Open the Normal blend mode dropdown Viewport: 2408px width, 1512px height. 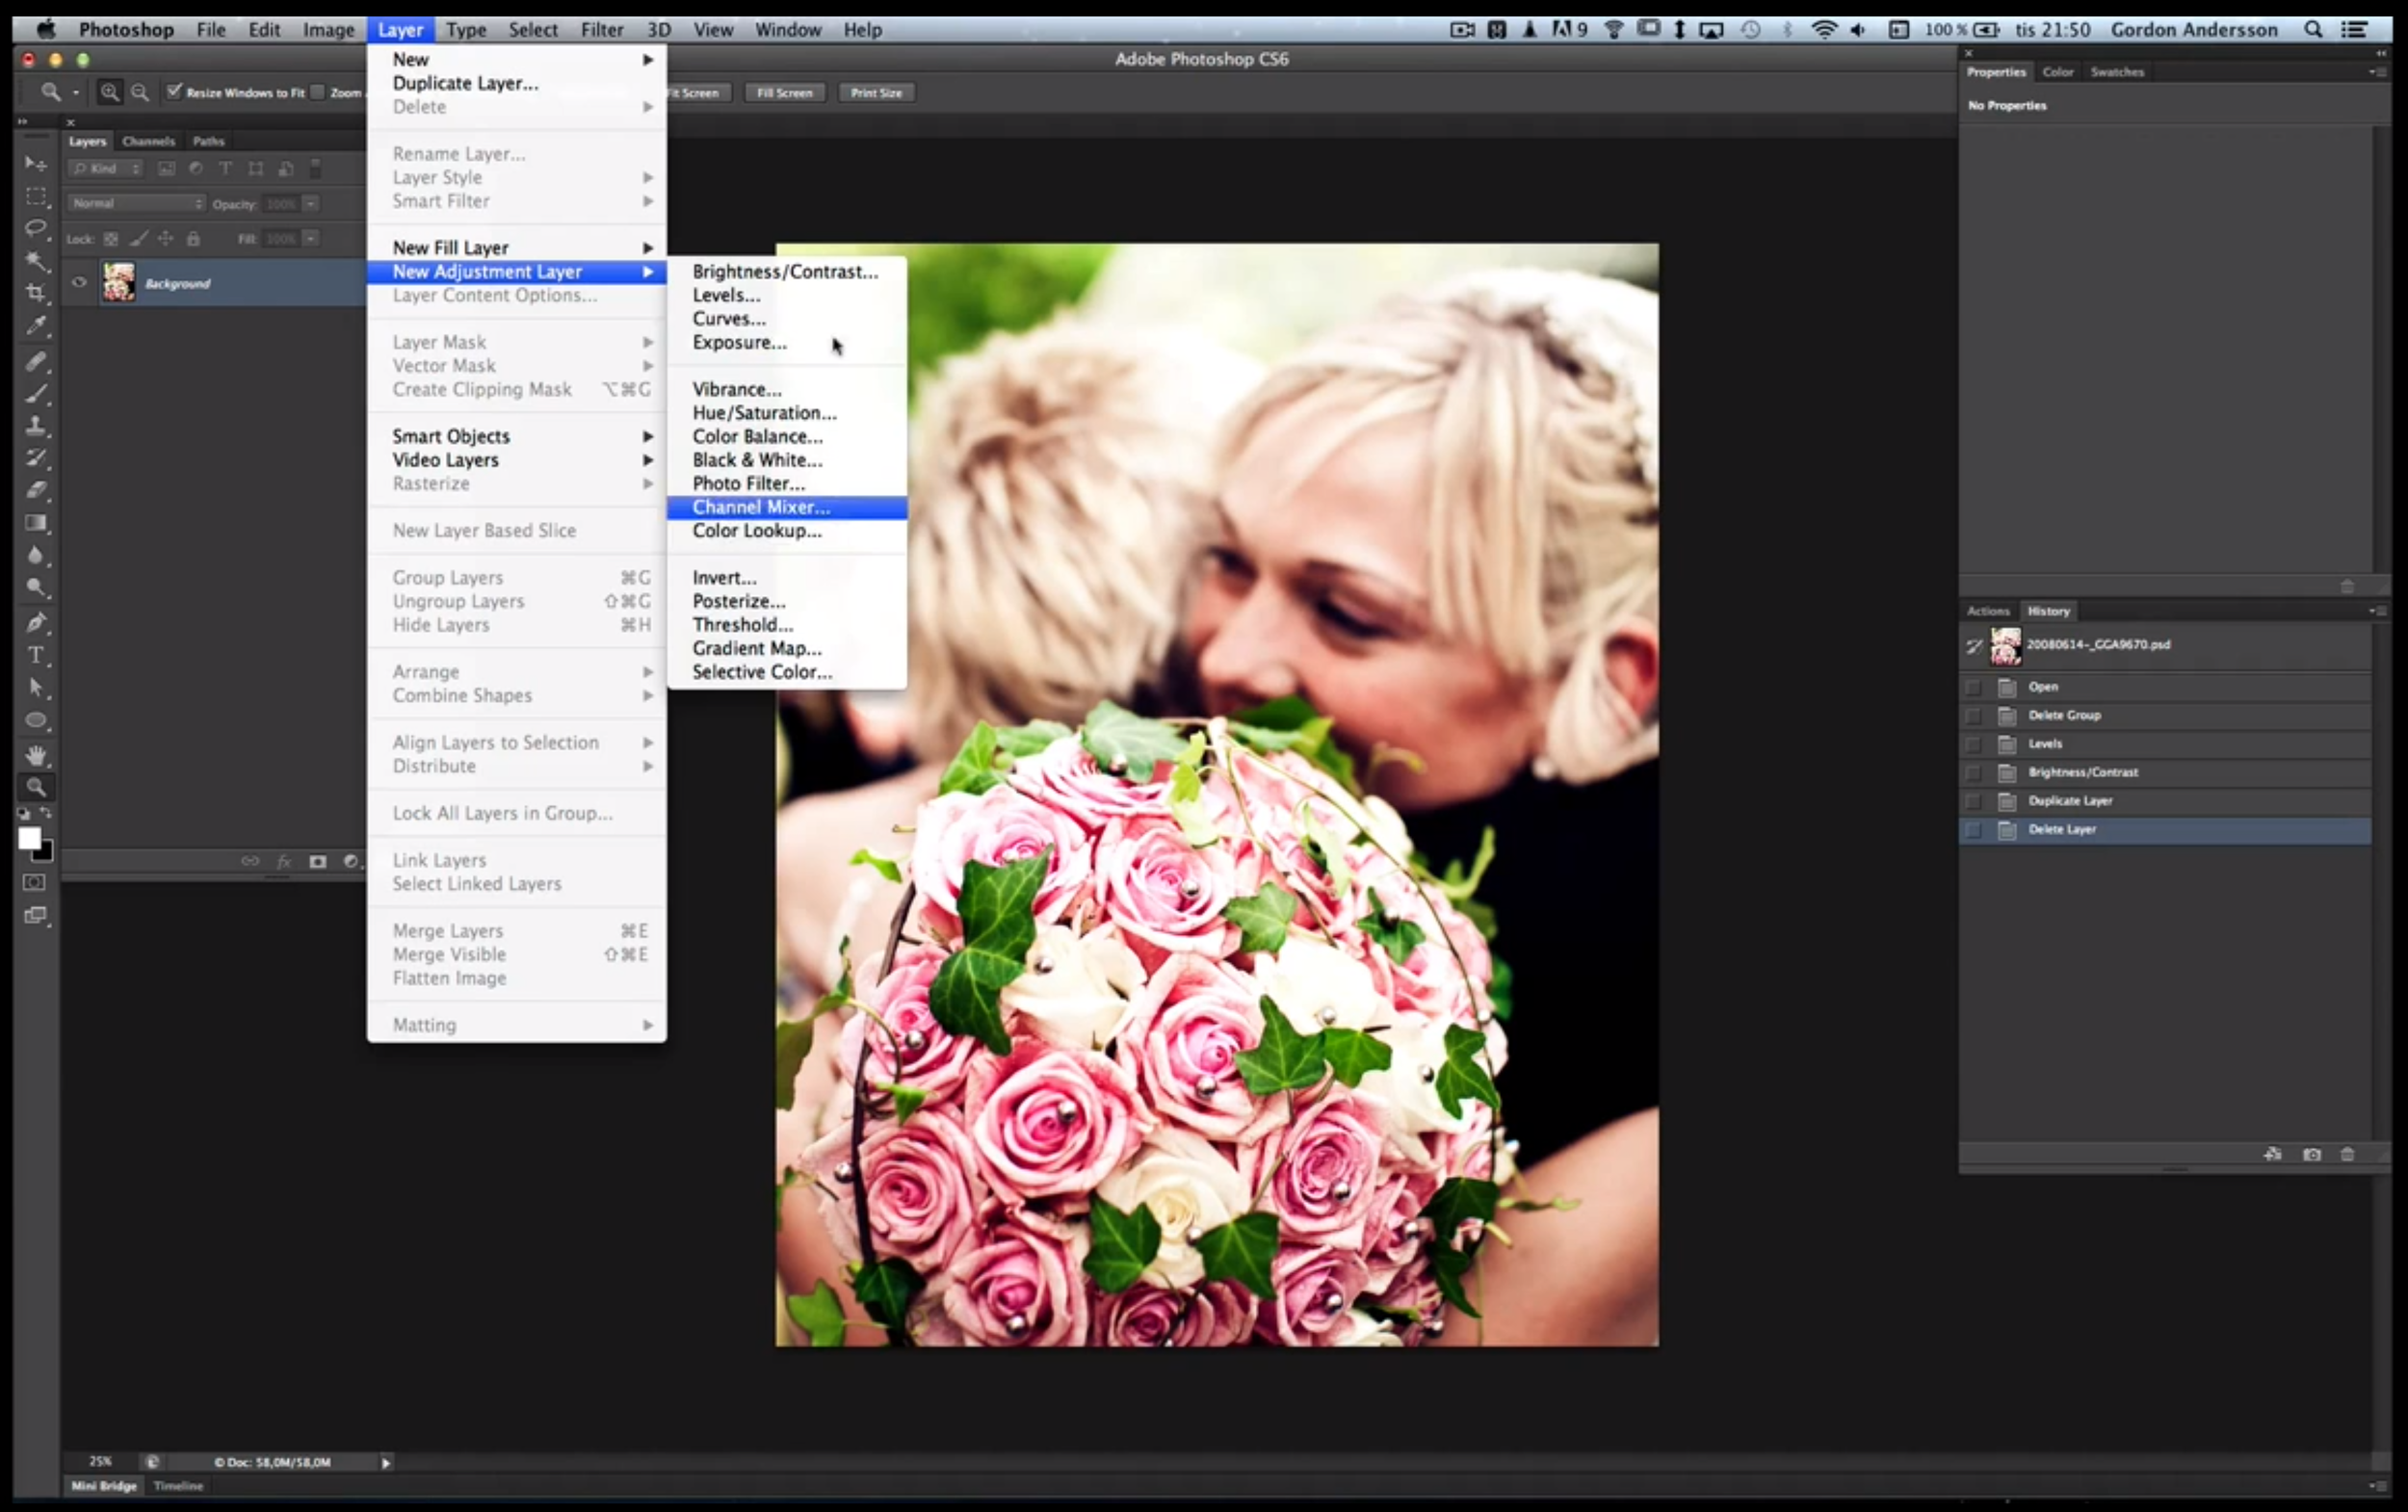coord(137,203)
